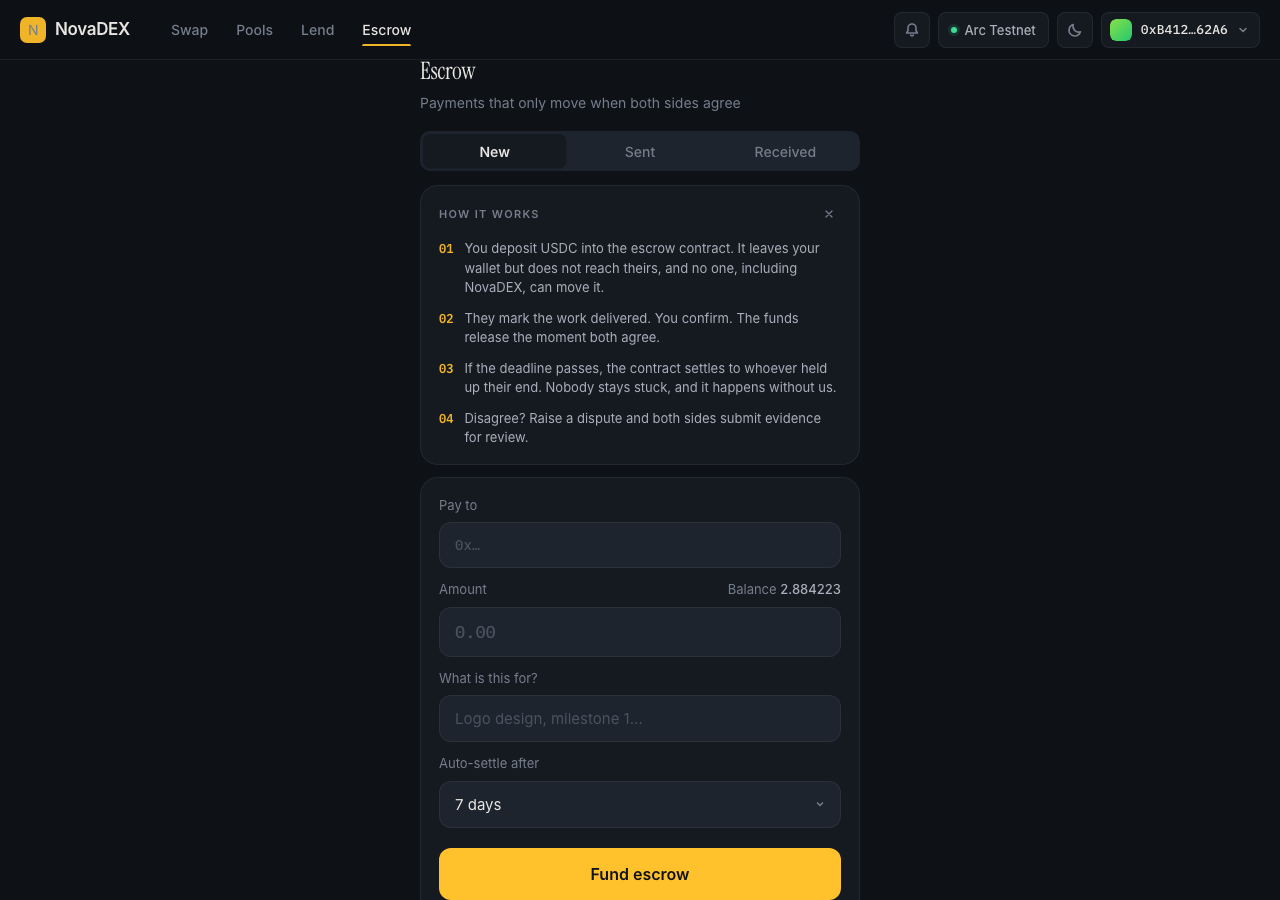Toggle dark mode with the moon icon
This screenshot has height=900, width=1280.
1075,30
